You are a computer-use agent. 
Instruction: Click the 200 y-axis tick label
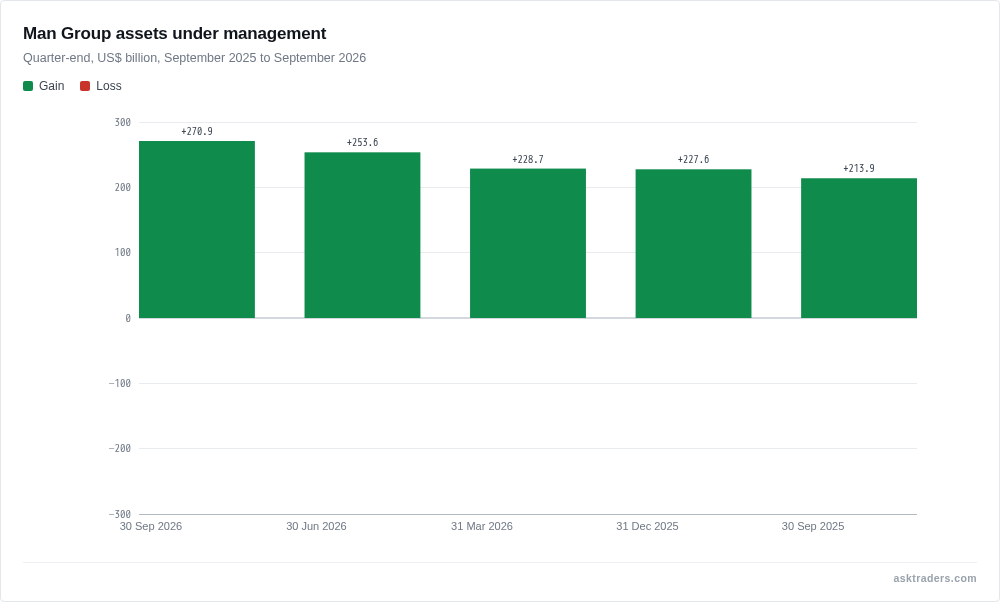pyautogui.click(x=122, y=187)
